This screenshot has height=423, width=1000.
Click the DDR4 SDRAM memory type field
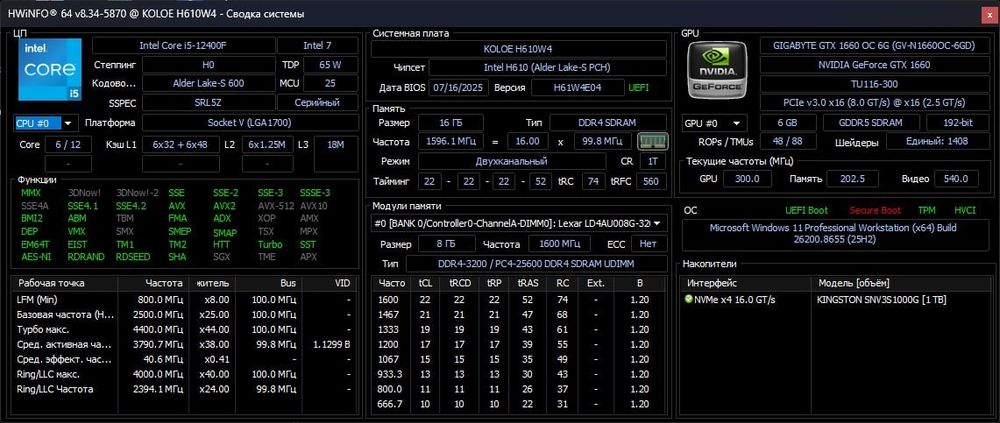click(608, 122)
